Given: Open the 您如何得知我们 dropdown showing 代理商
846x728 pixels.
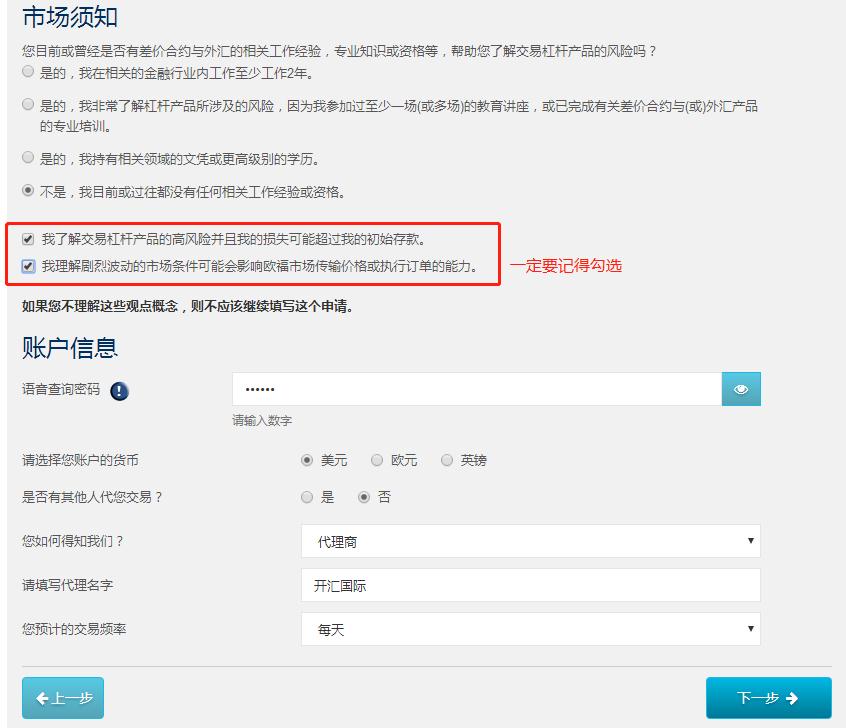Looking at the screenshot, I should point(530,540).
